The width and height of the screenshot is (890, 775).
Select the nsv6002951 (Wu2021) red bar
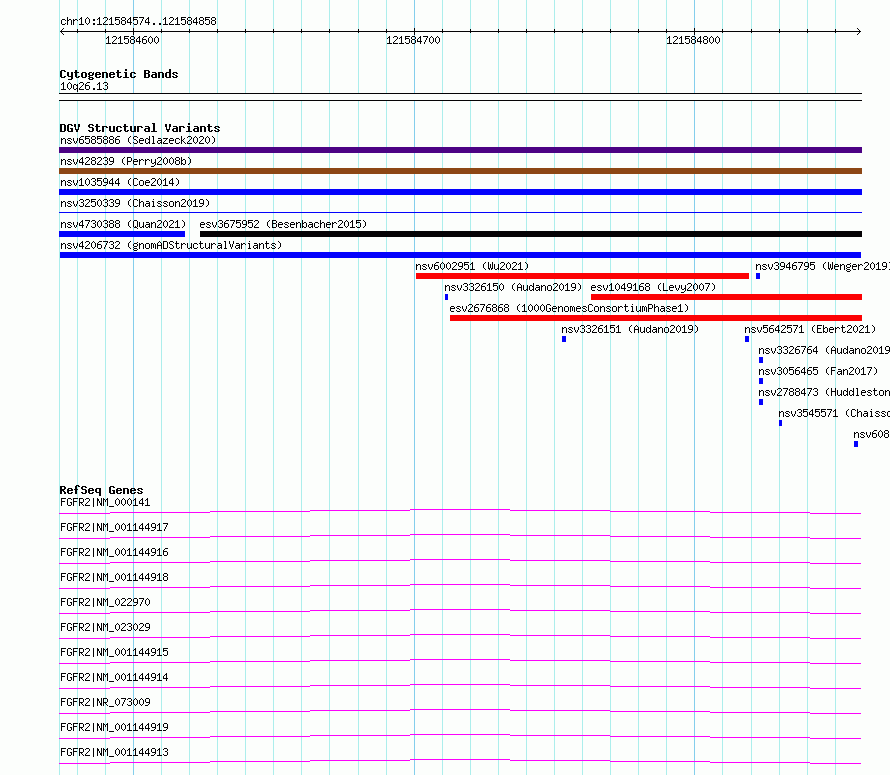click(582, 276)
